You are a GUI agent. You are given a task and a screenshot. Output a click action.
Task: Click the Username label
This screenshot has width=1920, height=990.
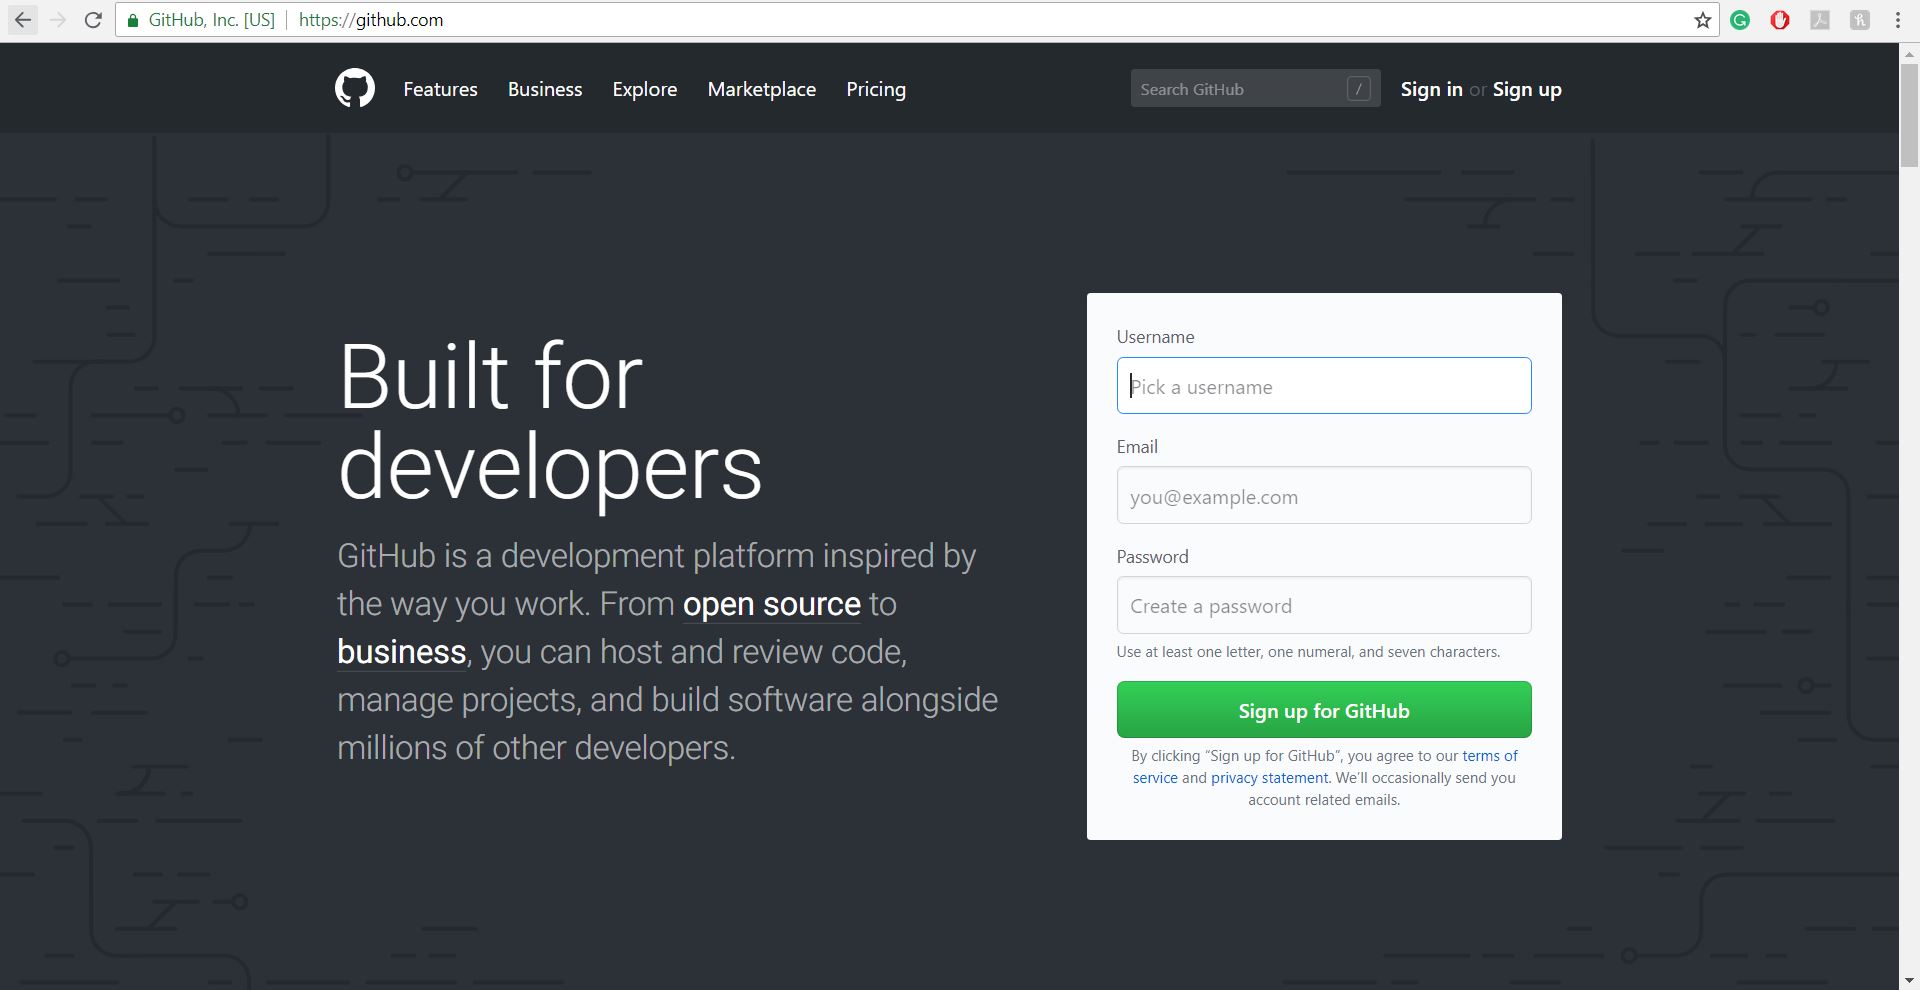(1155, 337)
